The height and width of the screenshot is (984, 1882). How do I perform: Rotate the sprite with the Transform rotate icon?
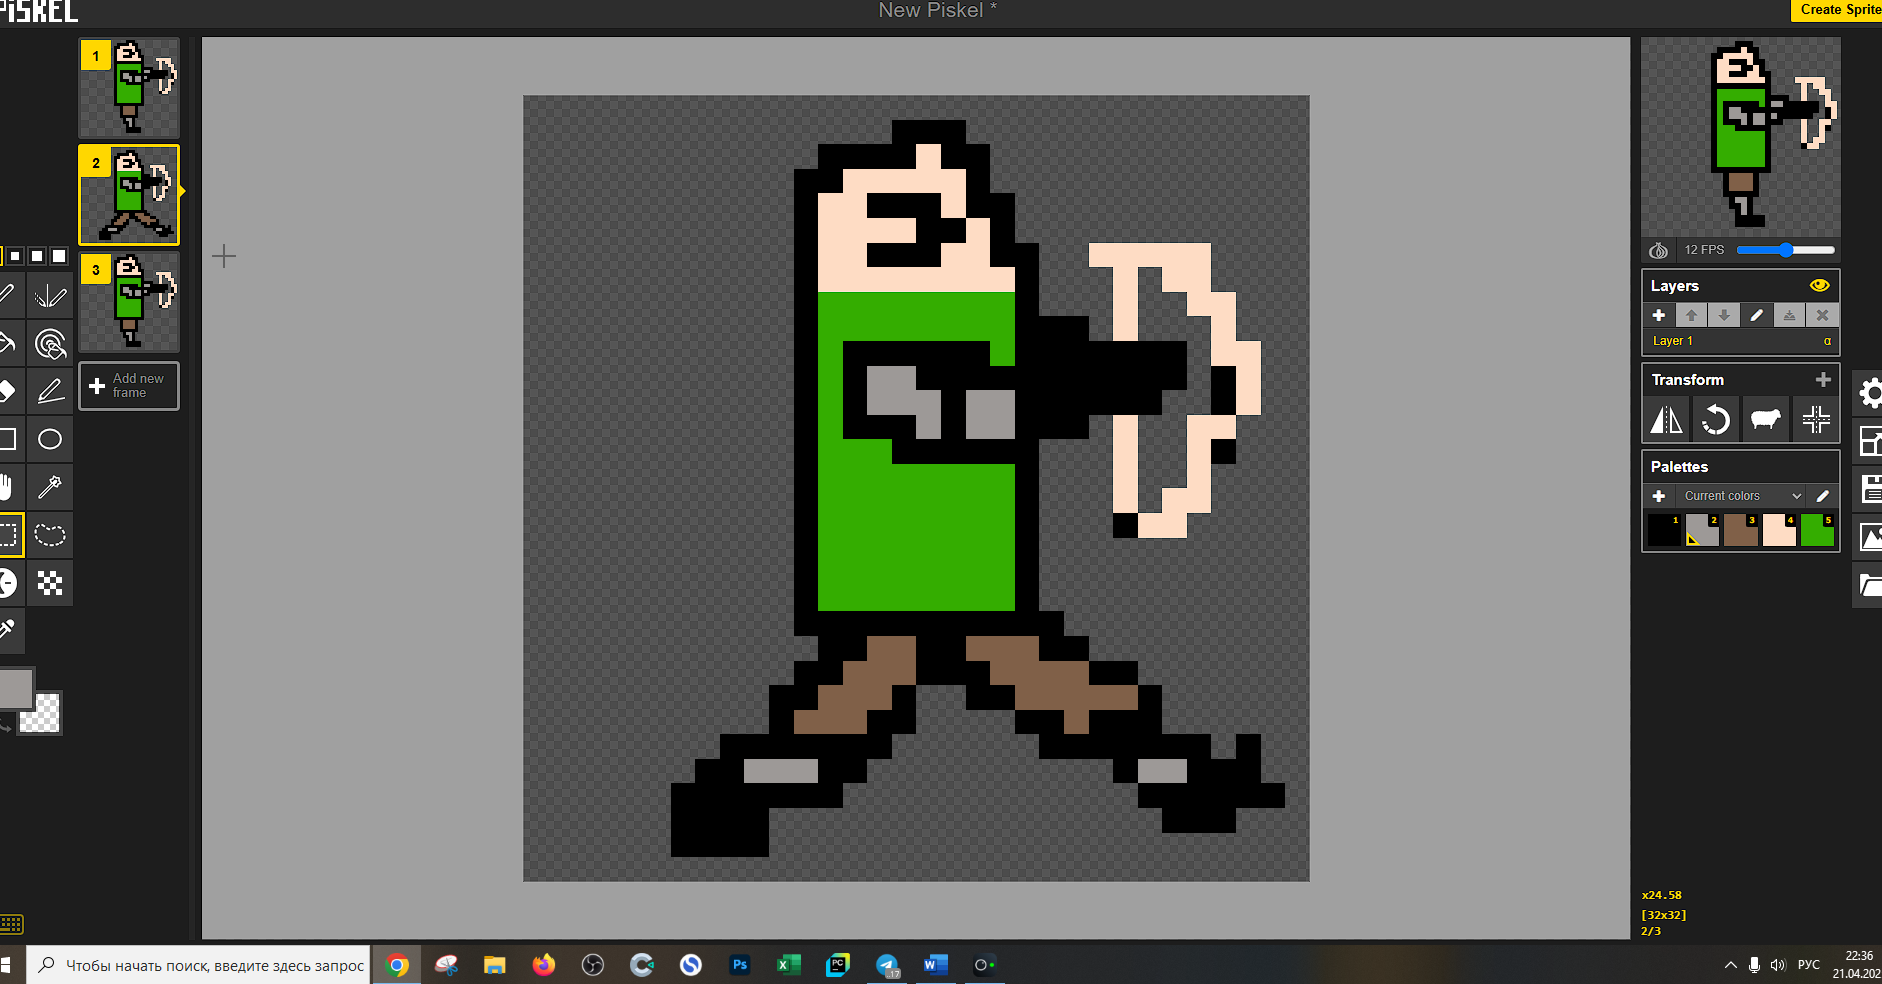[x=1716, y=420]
